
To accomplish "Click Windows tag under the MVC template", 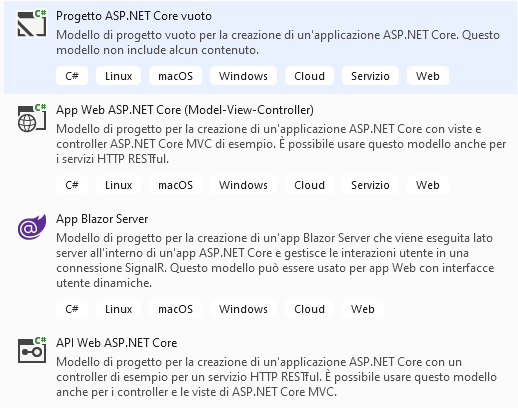I will [243, 185].
